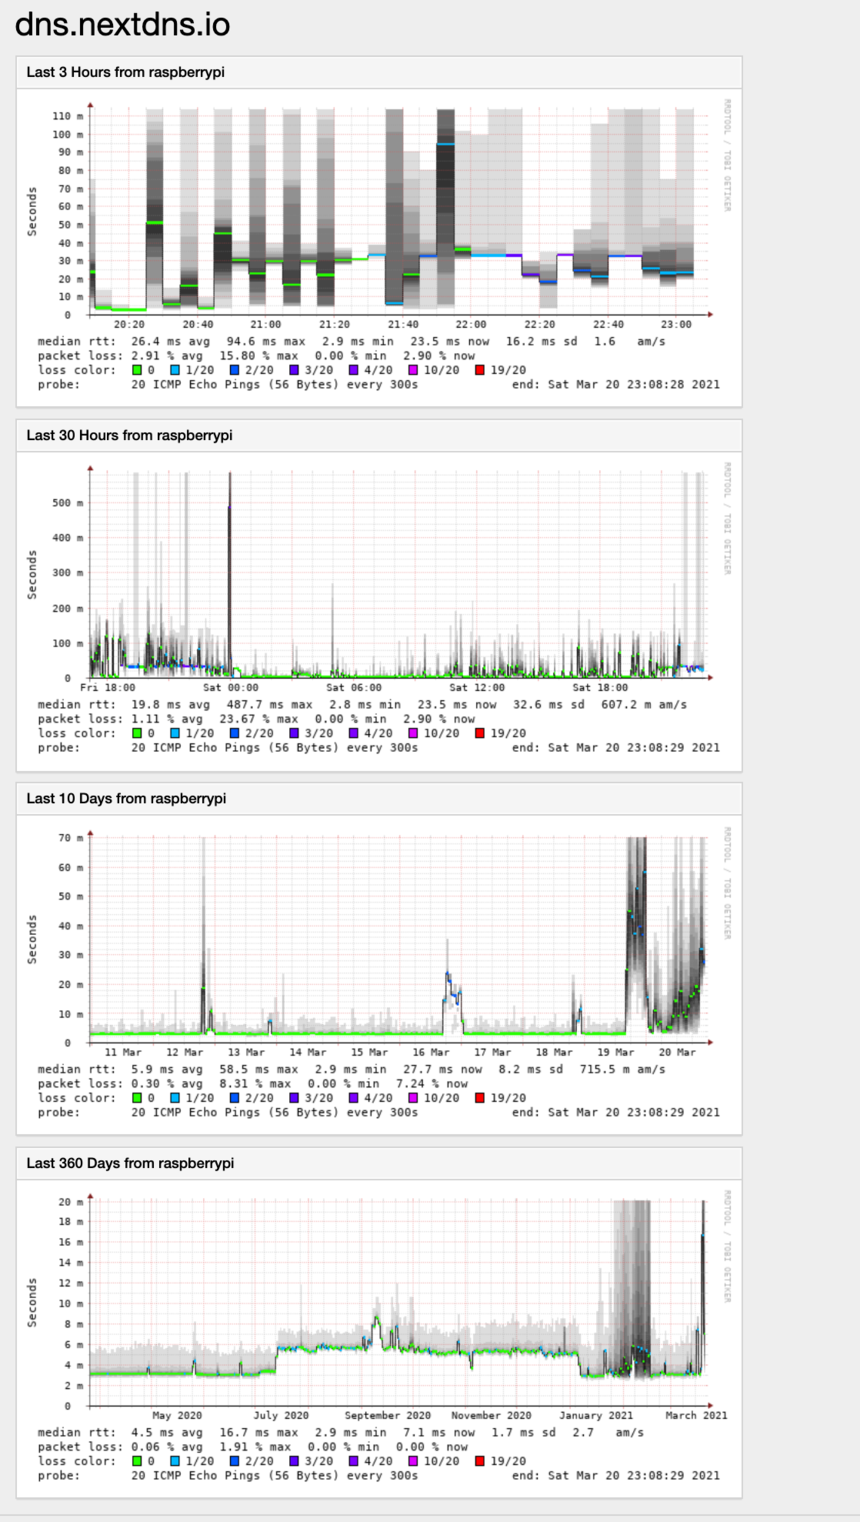Click the "19 Mar" axis label
860x1522 pixels.
click(616, 1052)
